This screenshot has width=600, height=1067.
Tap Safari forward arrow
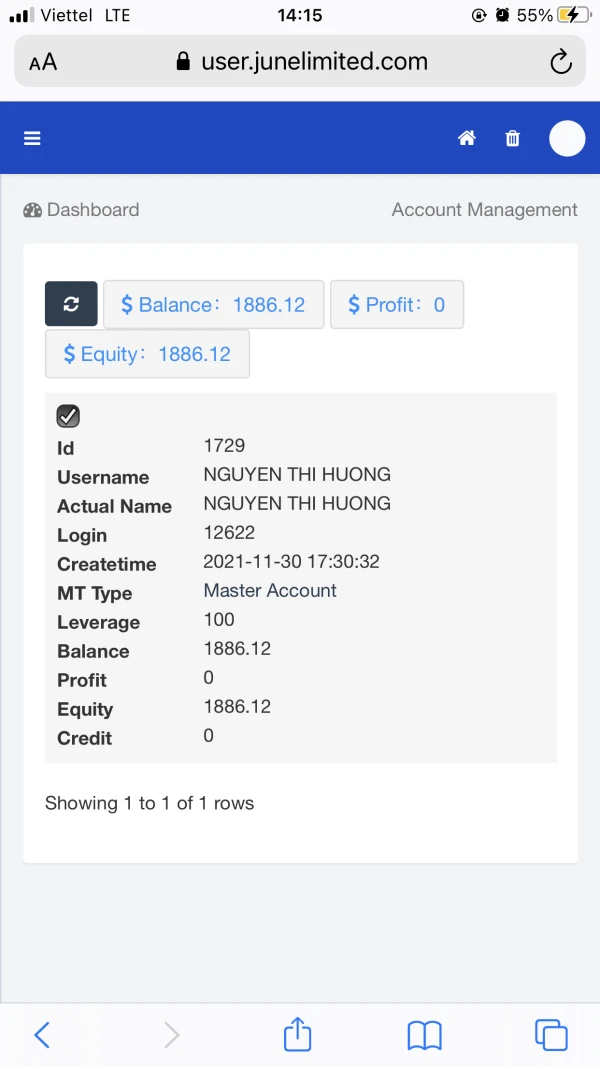tap(171, 1034)
